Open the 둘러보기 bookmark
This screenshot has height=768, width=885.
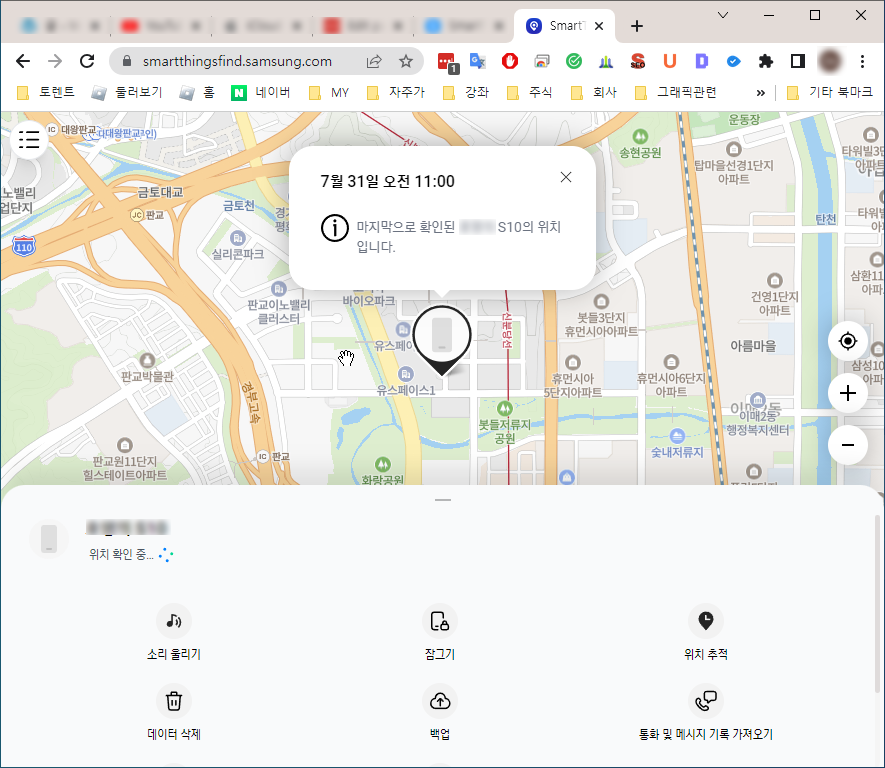coord(127,93)
